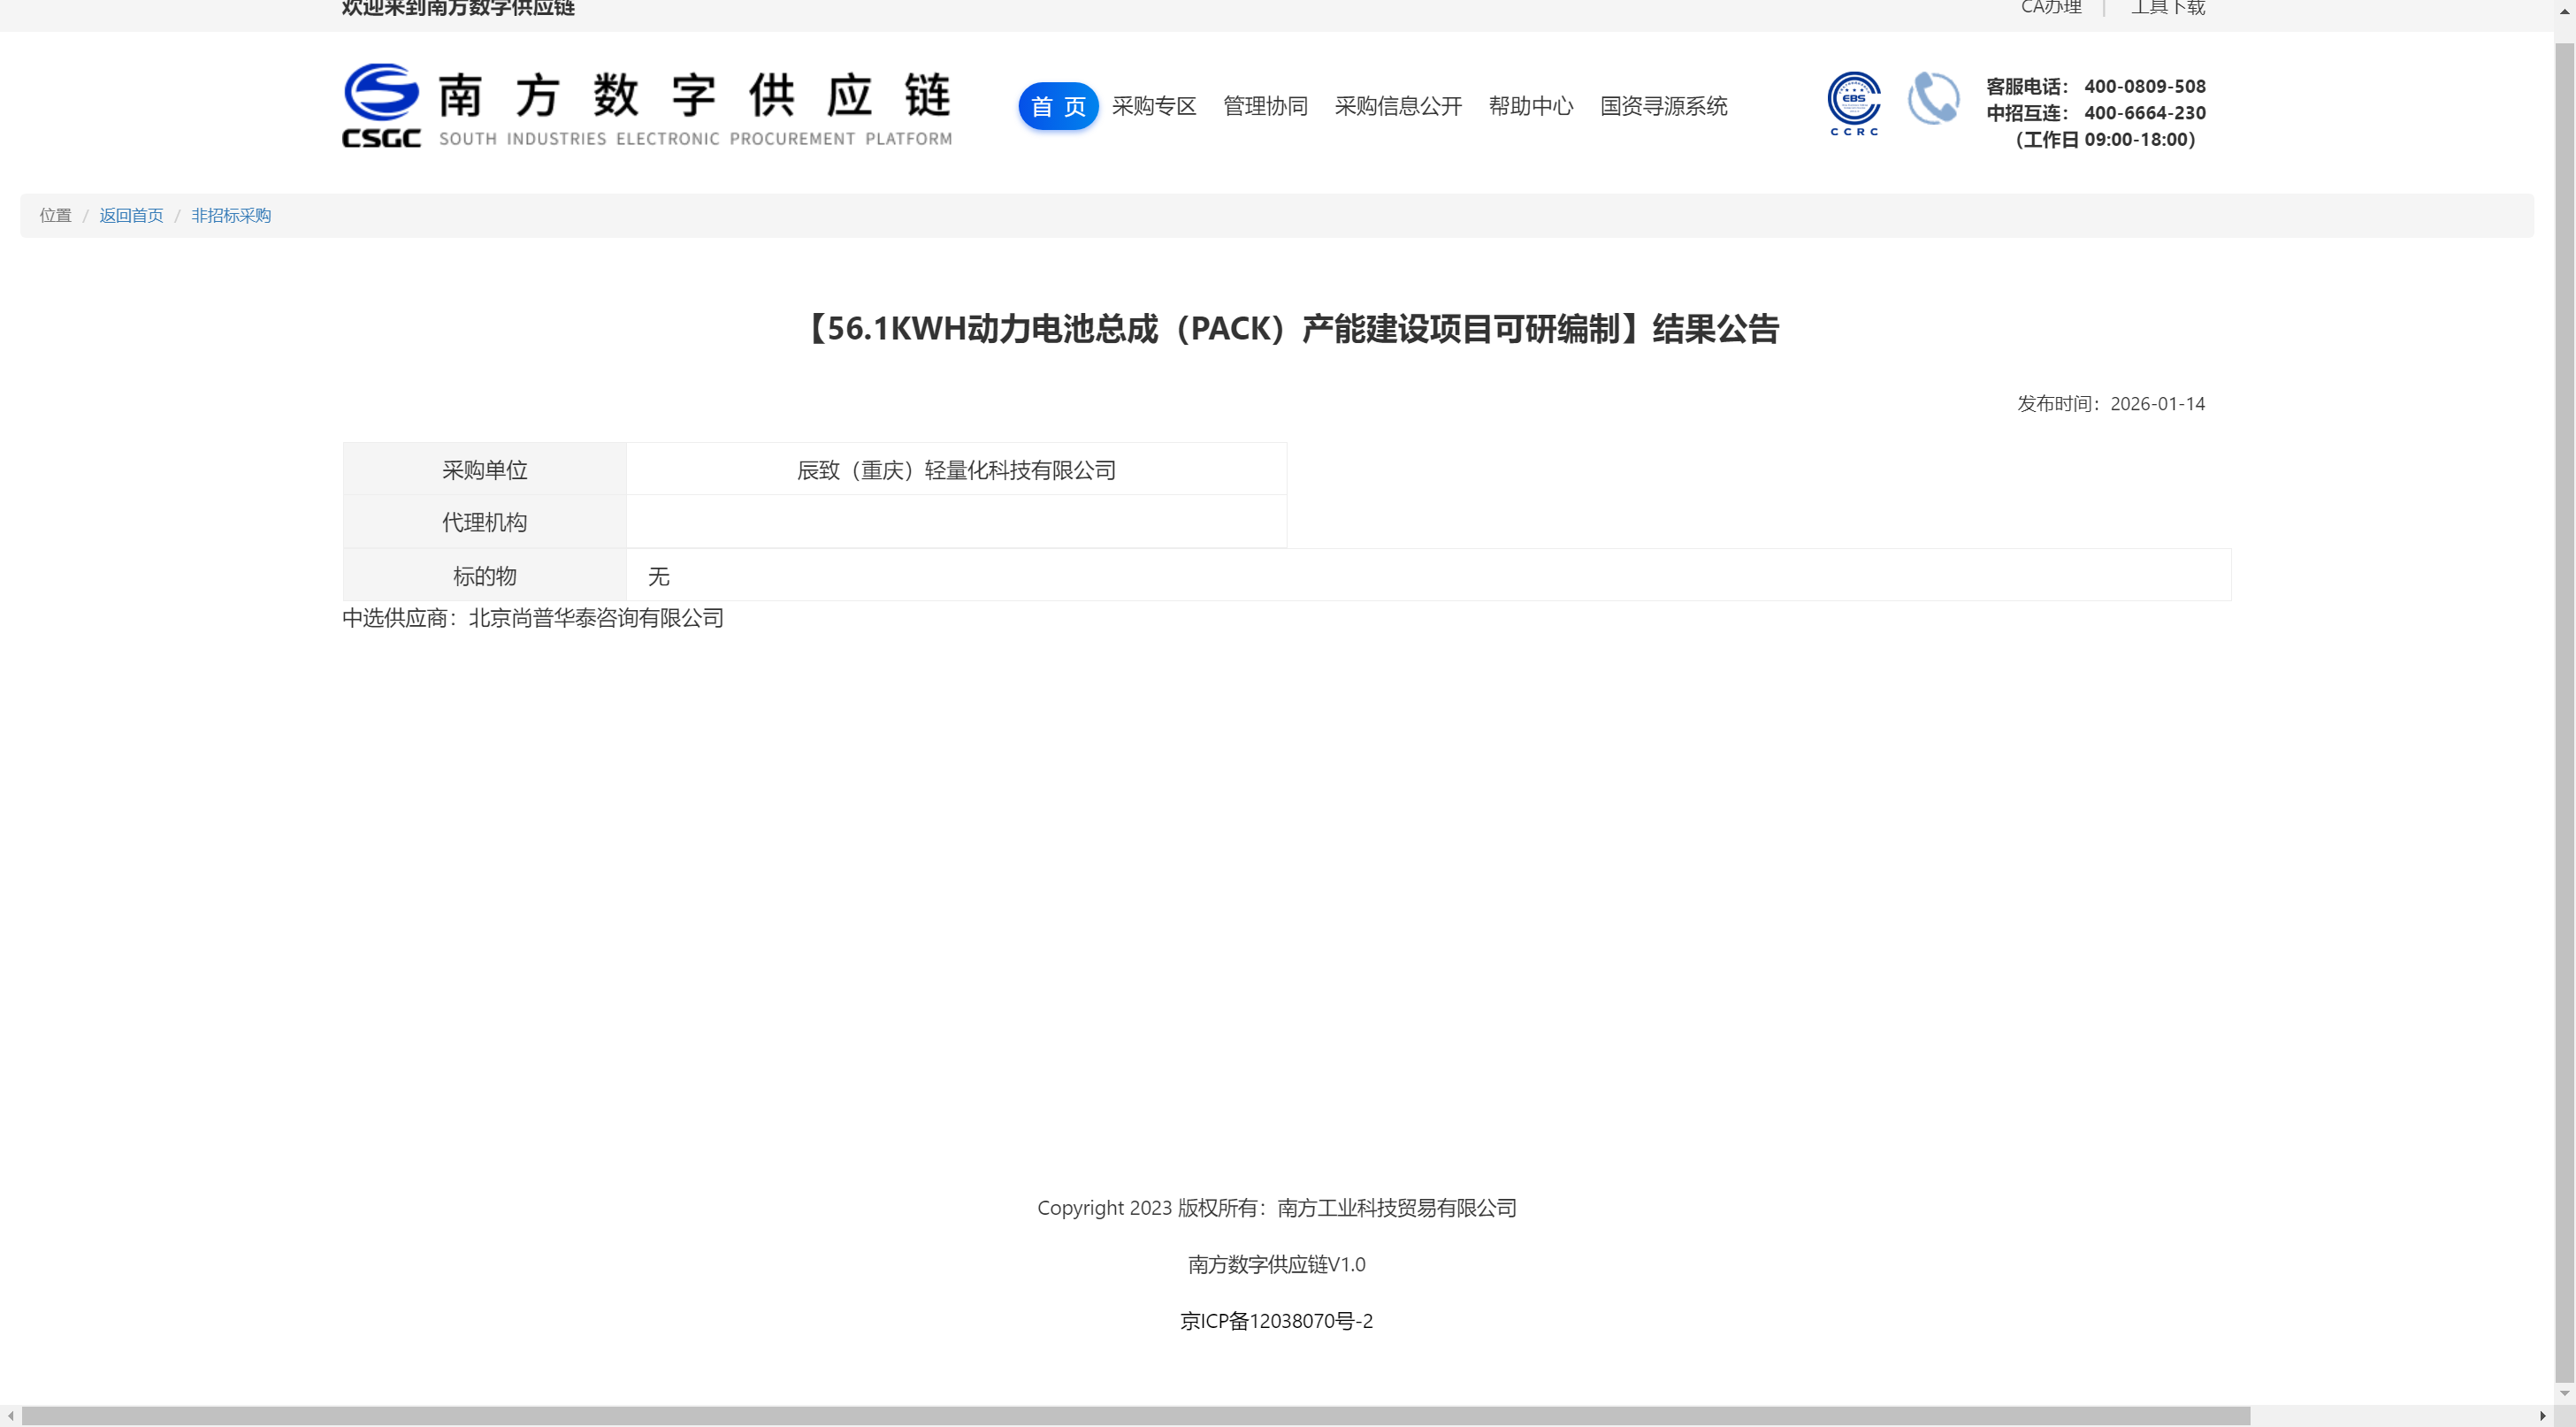Click the 工具下载 top link

pyautogui.click(x=2167, y=8)
